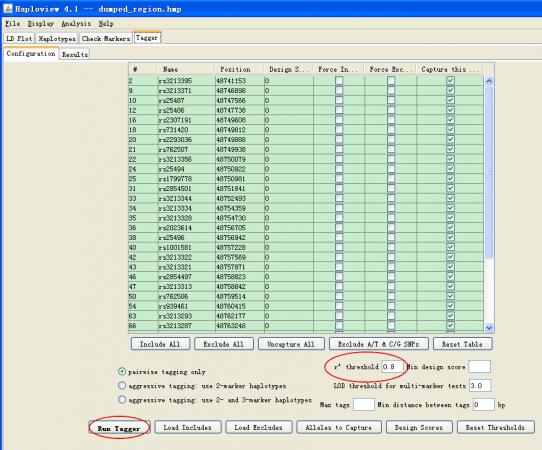Screen dimensions: 542x450
Task: Click the Min design score field
Action: click(x=479, y=366)
